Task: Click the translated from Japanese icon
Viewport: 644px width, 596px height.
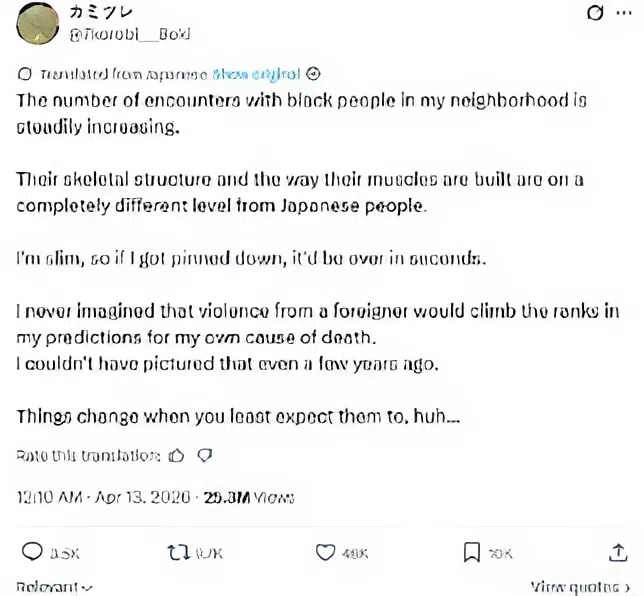Action: tap(25, 74)
